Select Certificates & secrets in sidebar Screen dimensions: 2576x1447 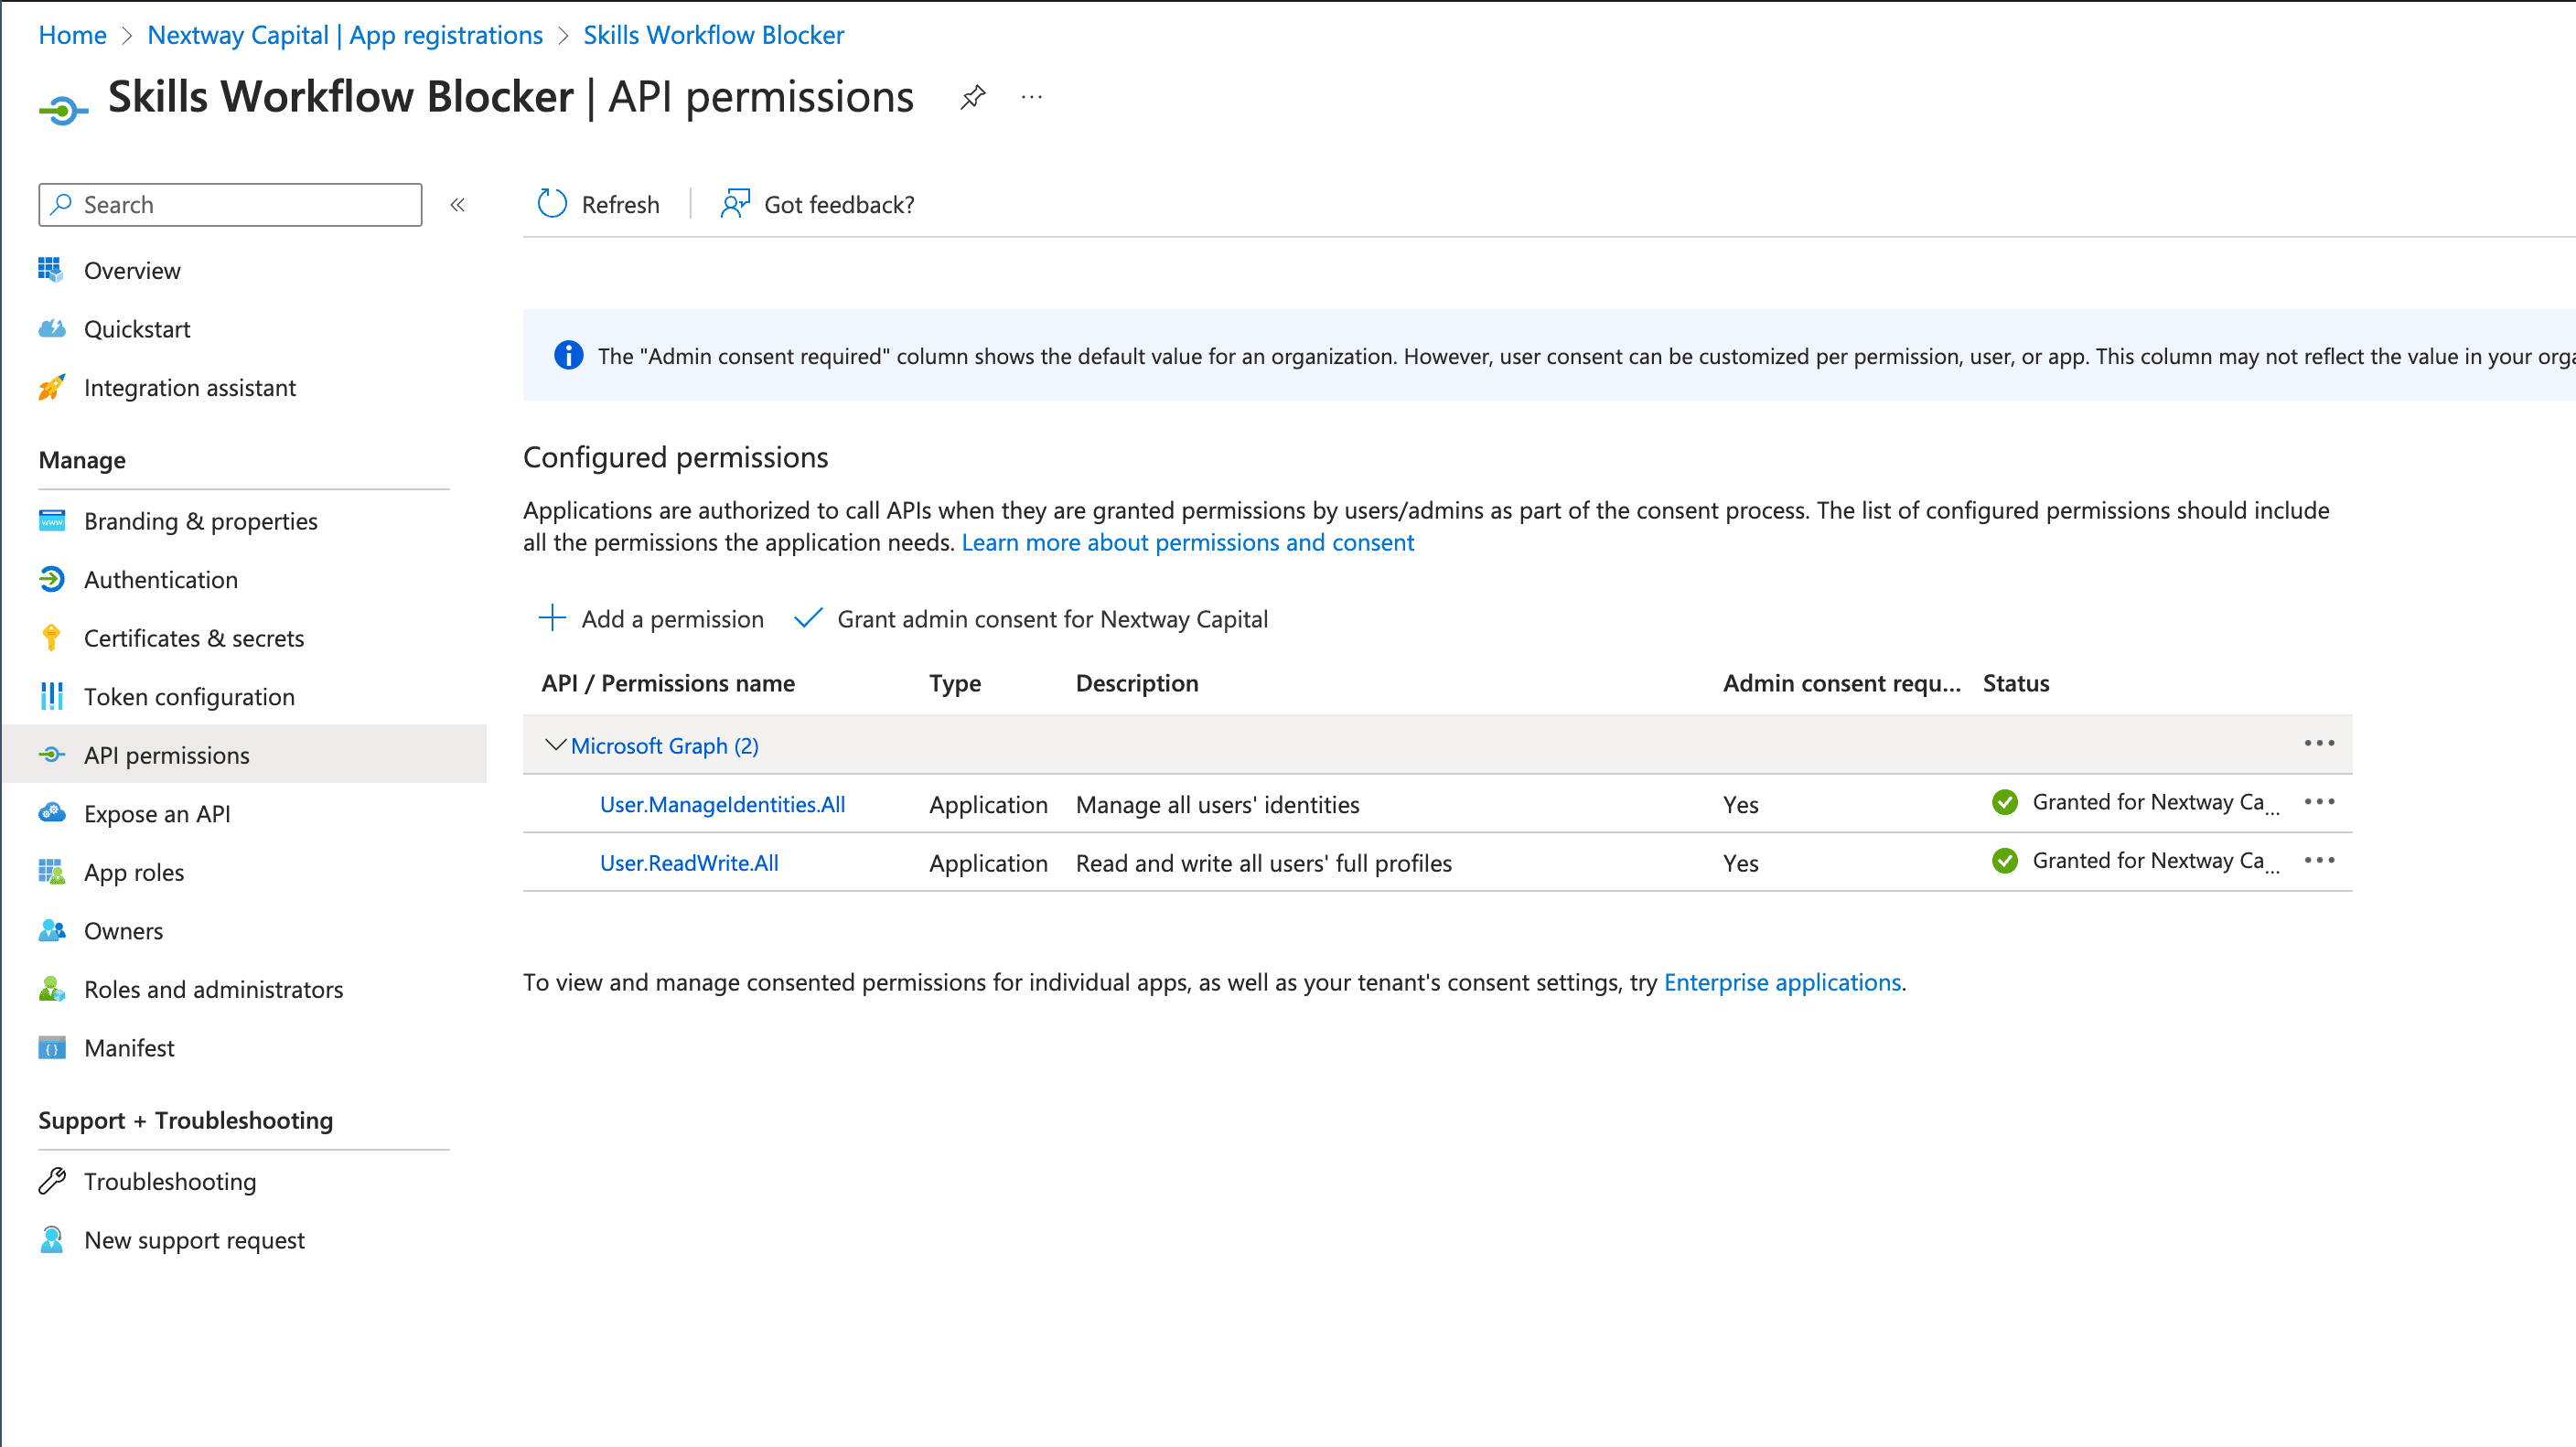pyautogui.click(x=193, y=637)
